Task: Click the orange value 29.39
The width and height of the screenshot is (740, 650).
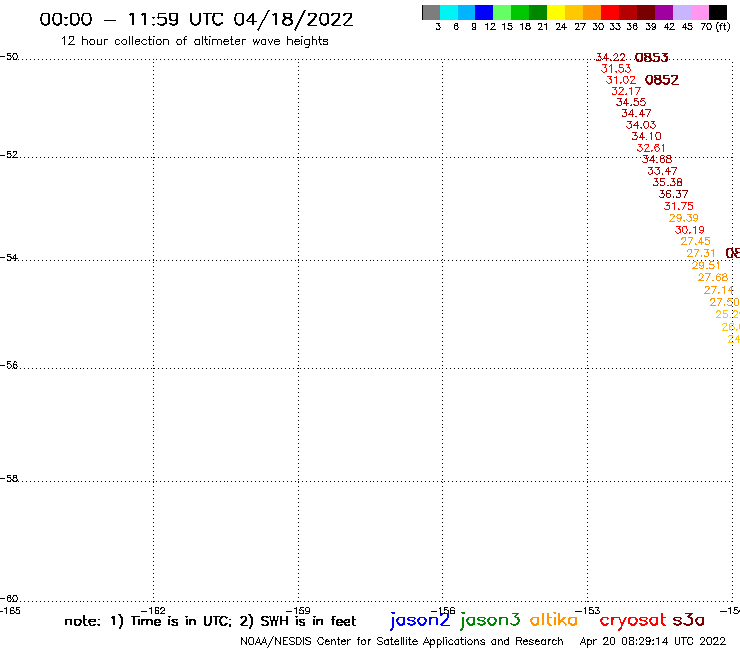Action: pyautogui.click(x=684, y=218)
